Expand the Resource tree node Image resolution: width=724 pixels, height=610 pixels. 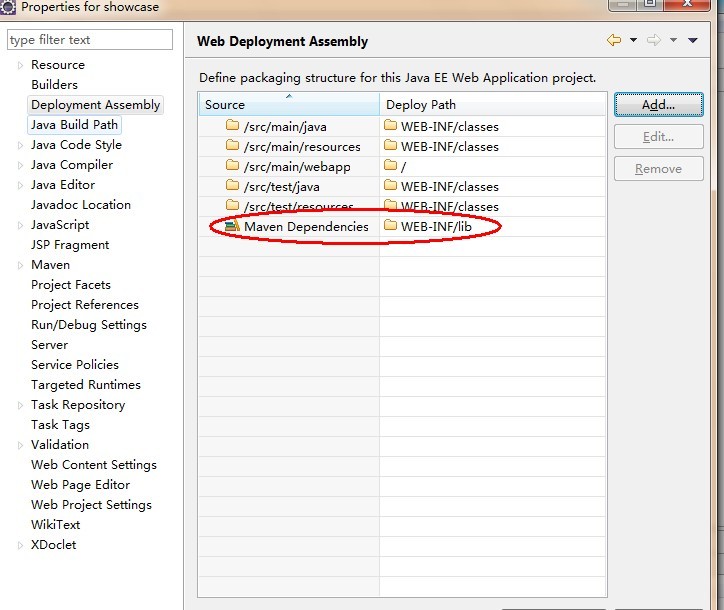pyautogui.click(x=20, y=65)
